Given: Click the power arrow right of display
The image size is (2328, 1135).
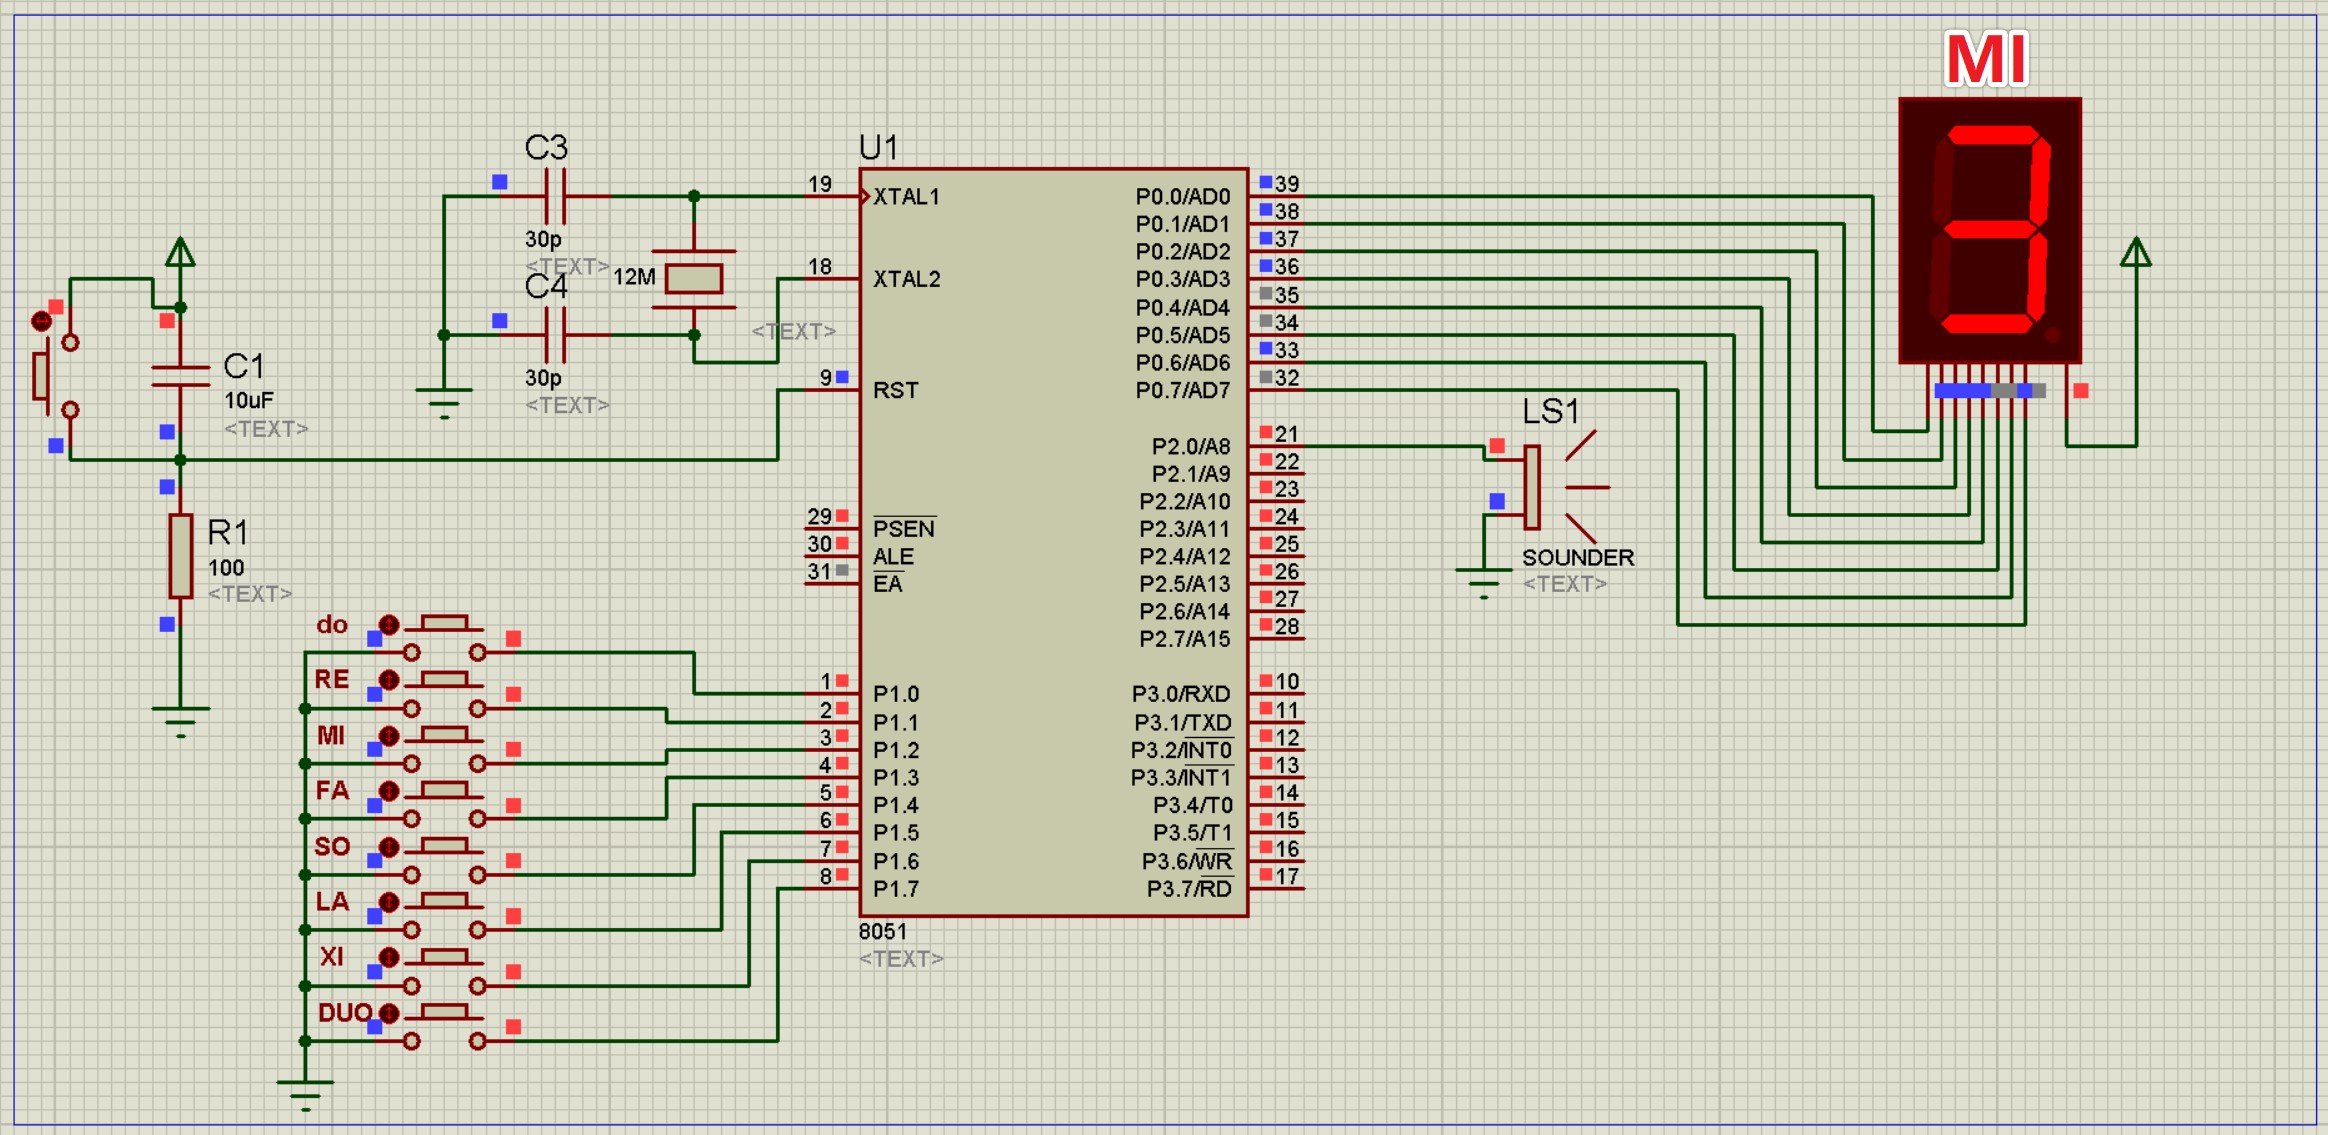Looking at the screenshot, I should [x=2135, y=254].
